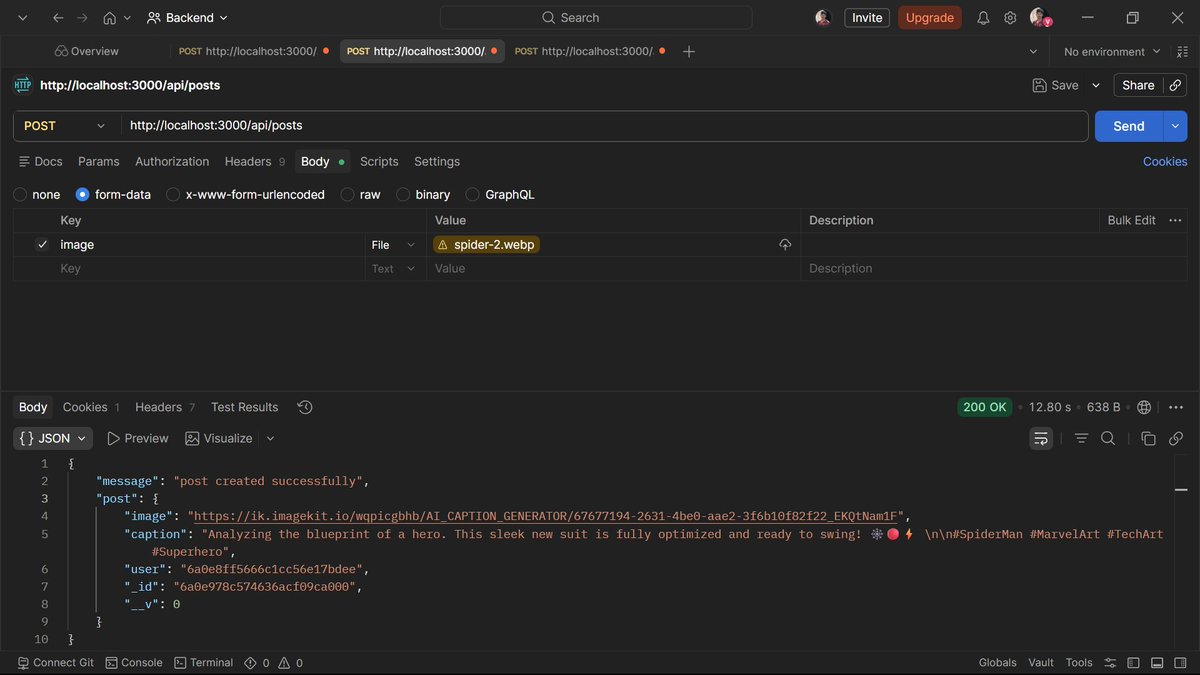Screen dimensions: 1200x675
Task: Click the Preview response button
Action: click(138, 438)
